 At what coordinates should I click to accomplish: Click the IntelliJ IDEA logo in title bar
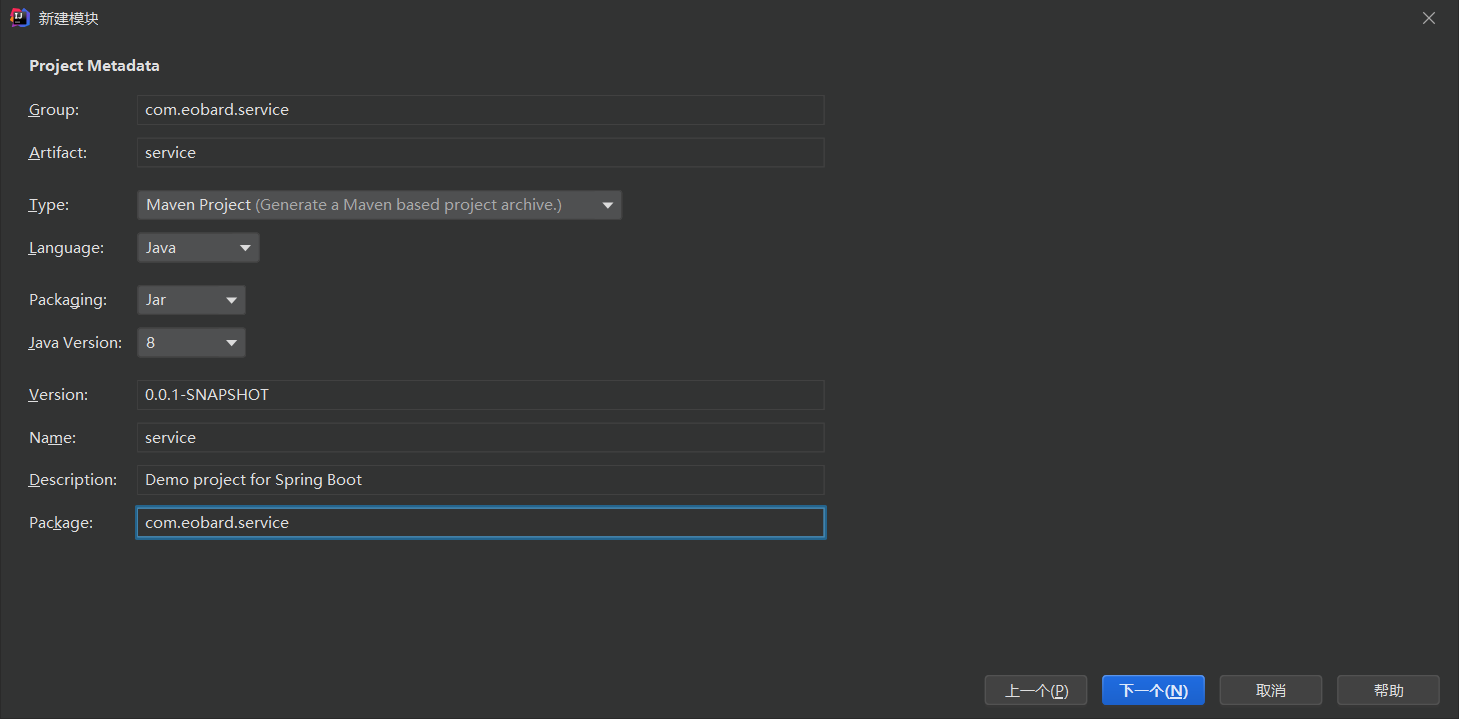(19, 18)
